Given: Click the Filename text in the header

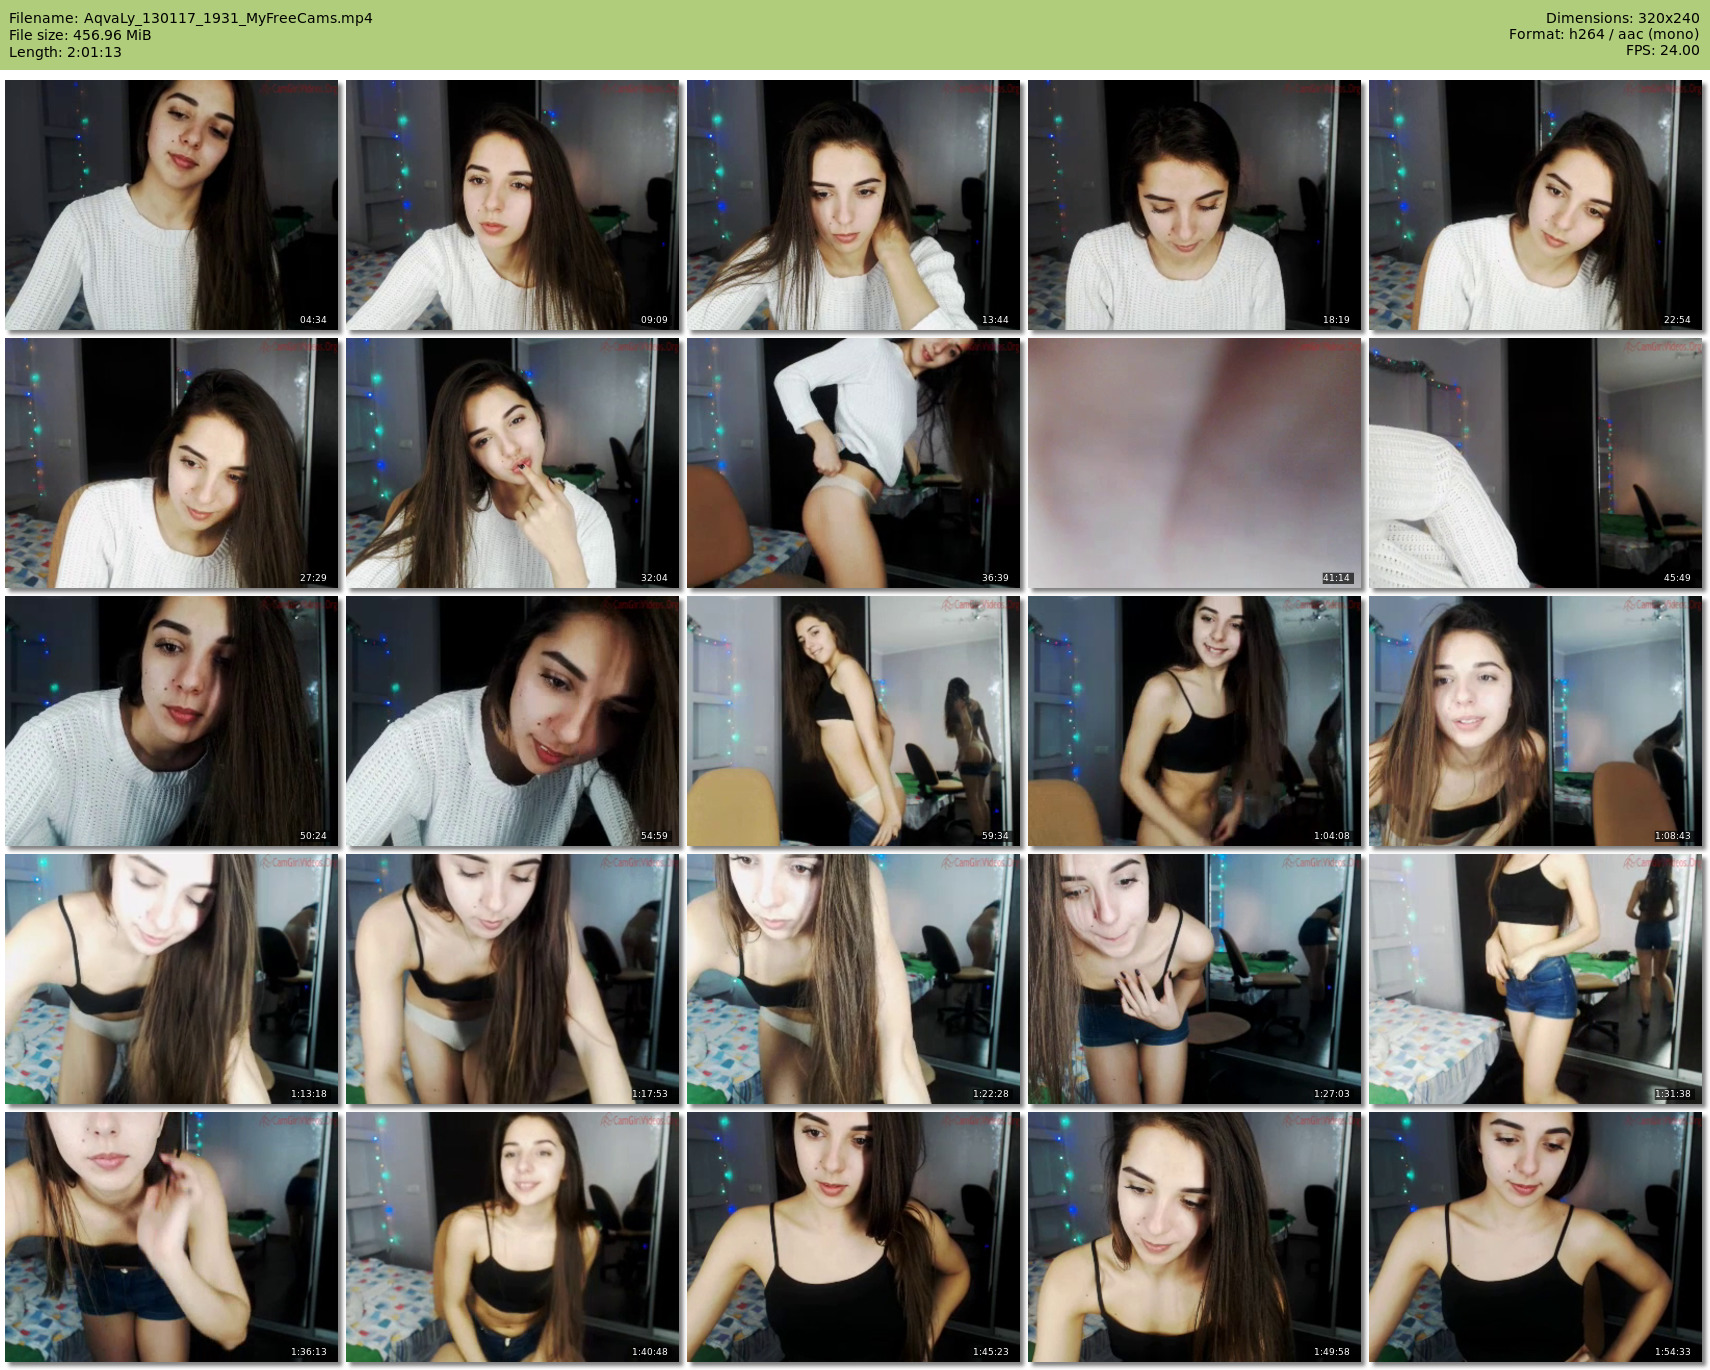Looking at the screenshot, I should (191, 18).
